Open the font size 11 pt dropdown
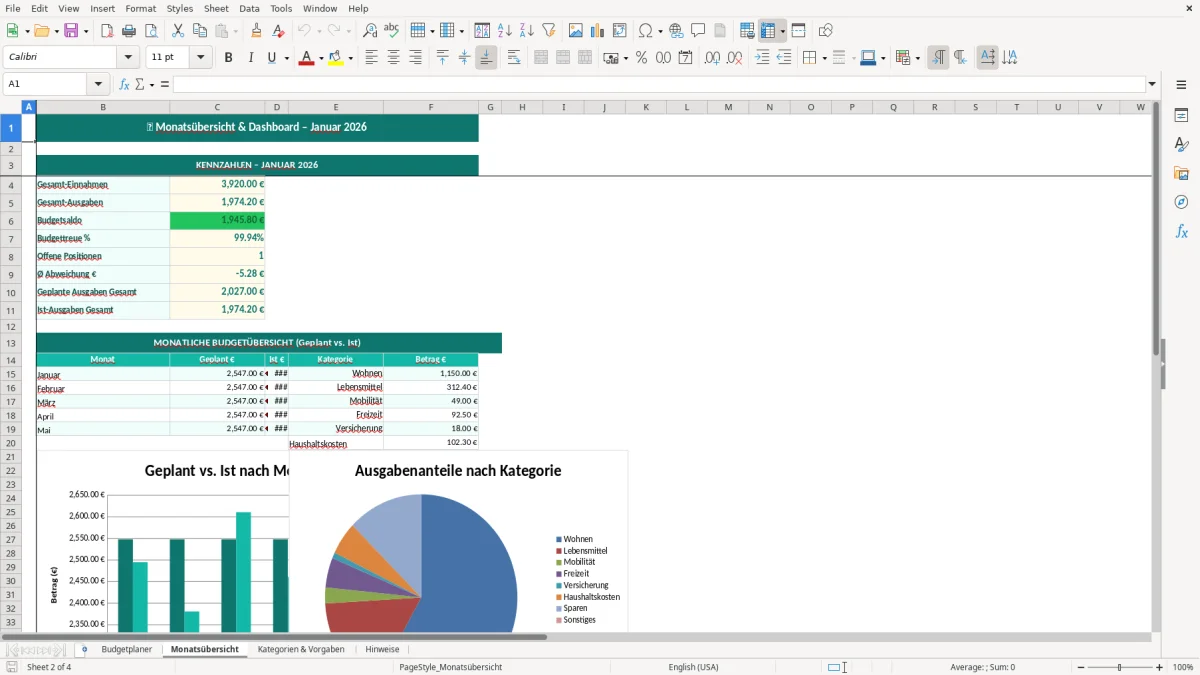 (x=200, y=58)
